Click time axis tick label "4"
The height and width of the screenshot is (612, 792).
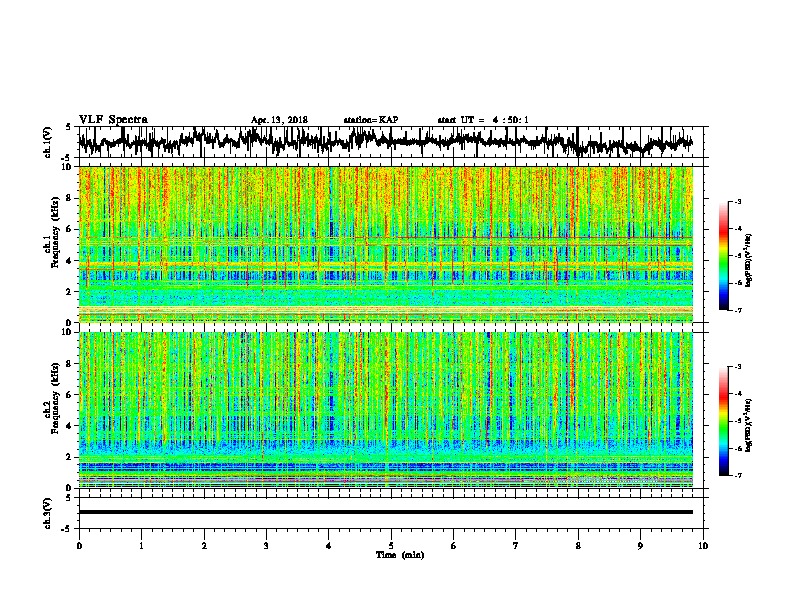329,546
